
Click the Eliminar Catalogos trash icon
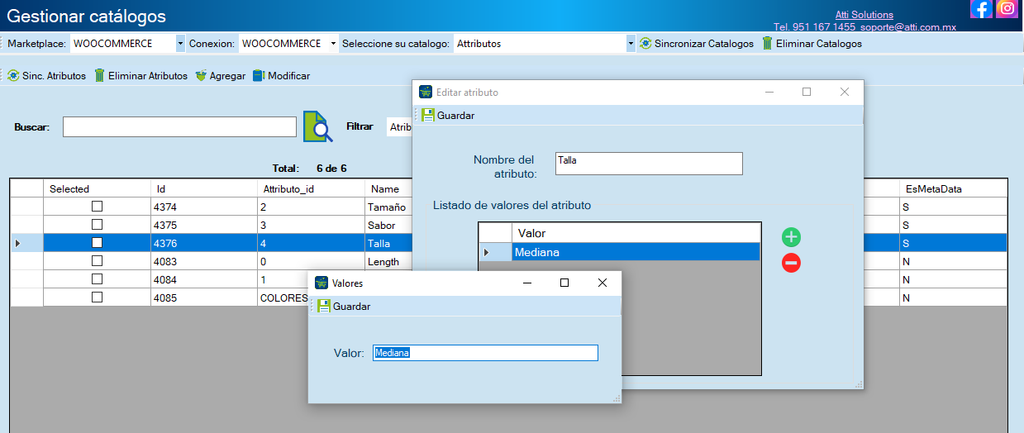[x=767, y=44]
